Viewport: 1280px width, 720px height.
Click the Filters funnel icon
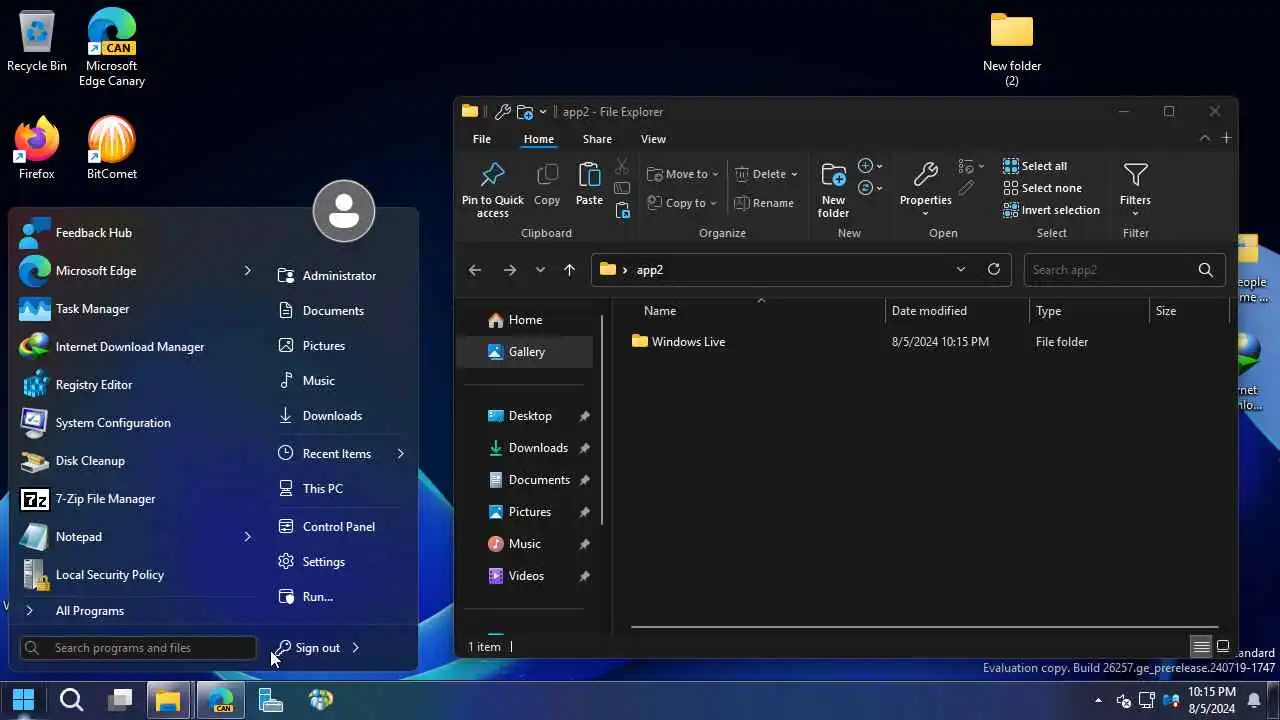pos(1135,175)
